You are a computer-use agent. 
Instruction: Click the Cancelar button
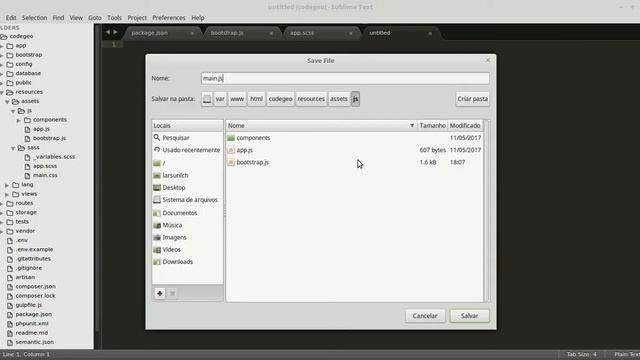[x=425, y=316]
